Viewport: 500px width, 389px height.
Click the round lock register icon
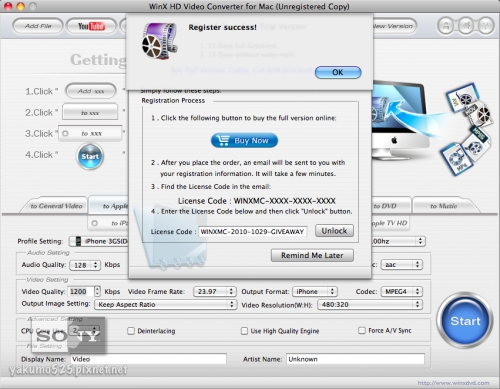coord(446,26)
